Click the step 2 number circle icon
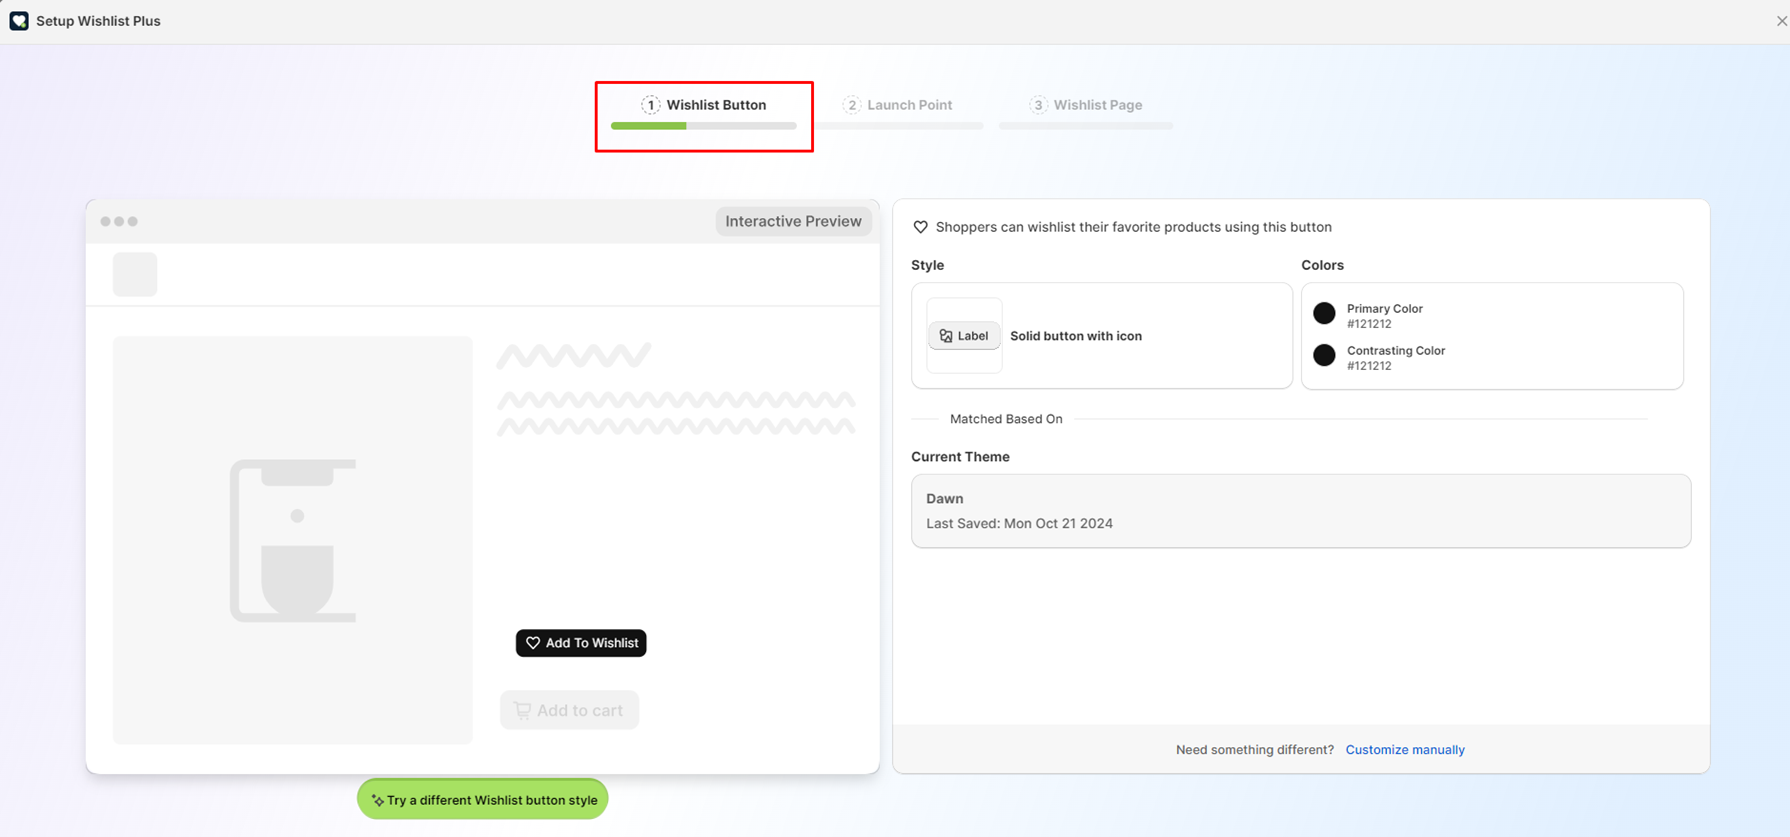 tap(851, 105)
